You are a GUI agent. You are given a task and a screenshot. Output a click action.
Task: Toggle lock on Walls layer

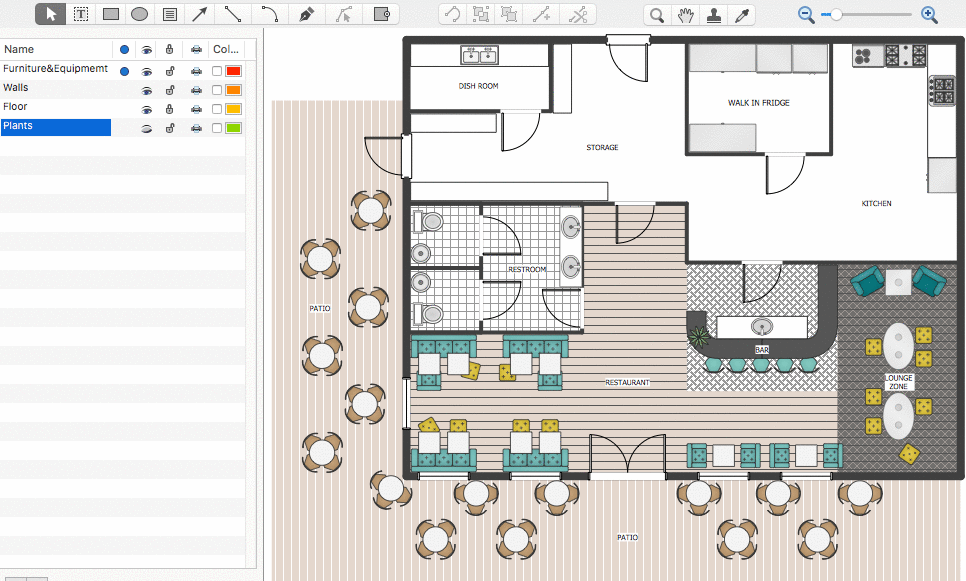169,91
